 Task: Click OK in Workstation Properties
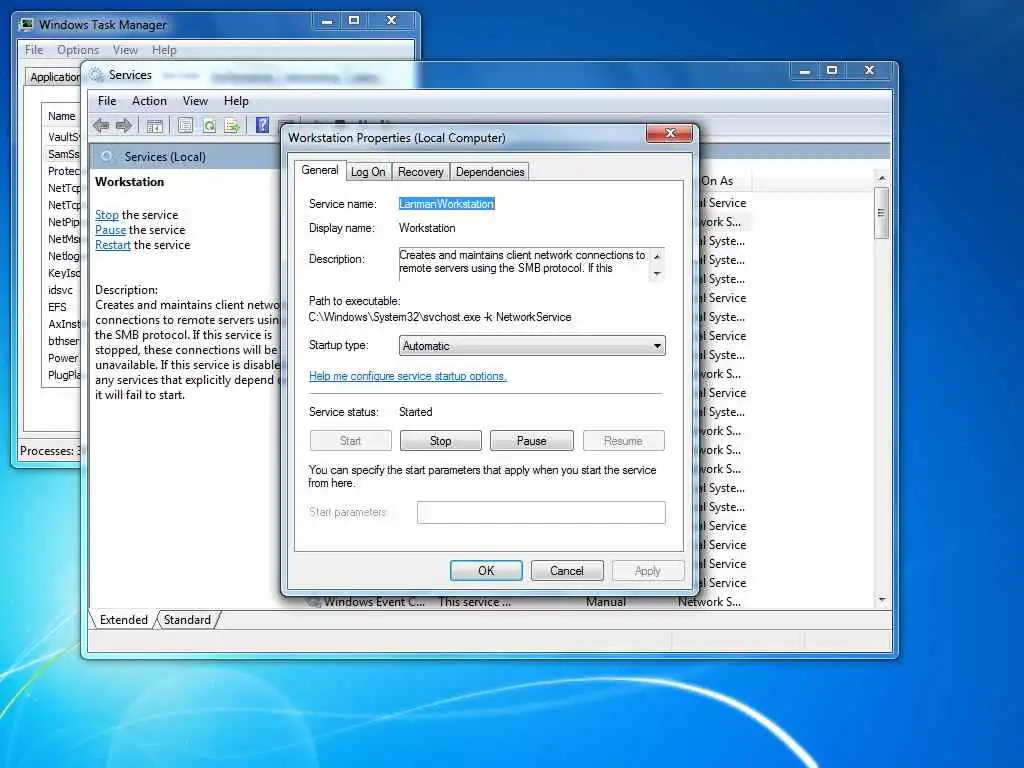[x=486, y=571]
